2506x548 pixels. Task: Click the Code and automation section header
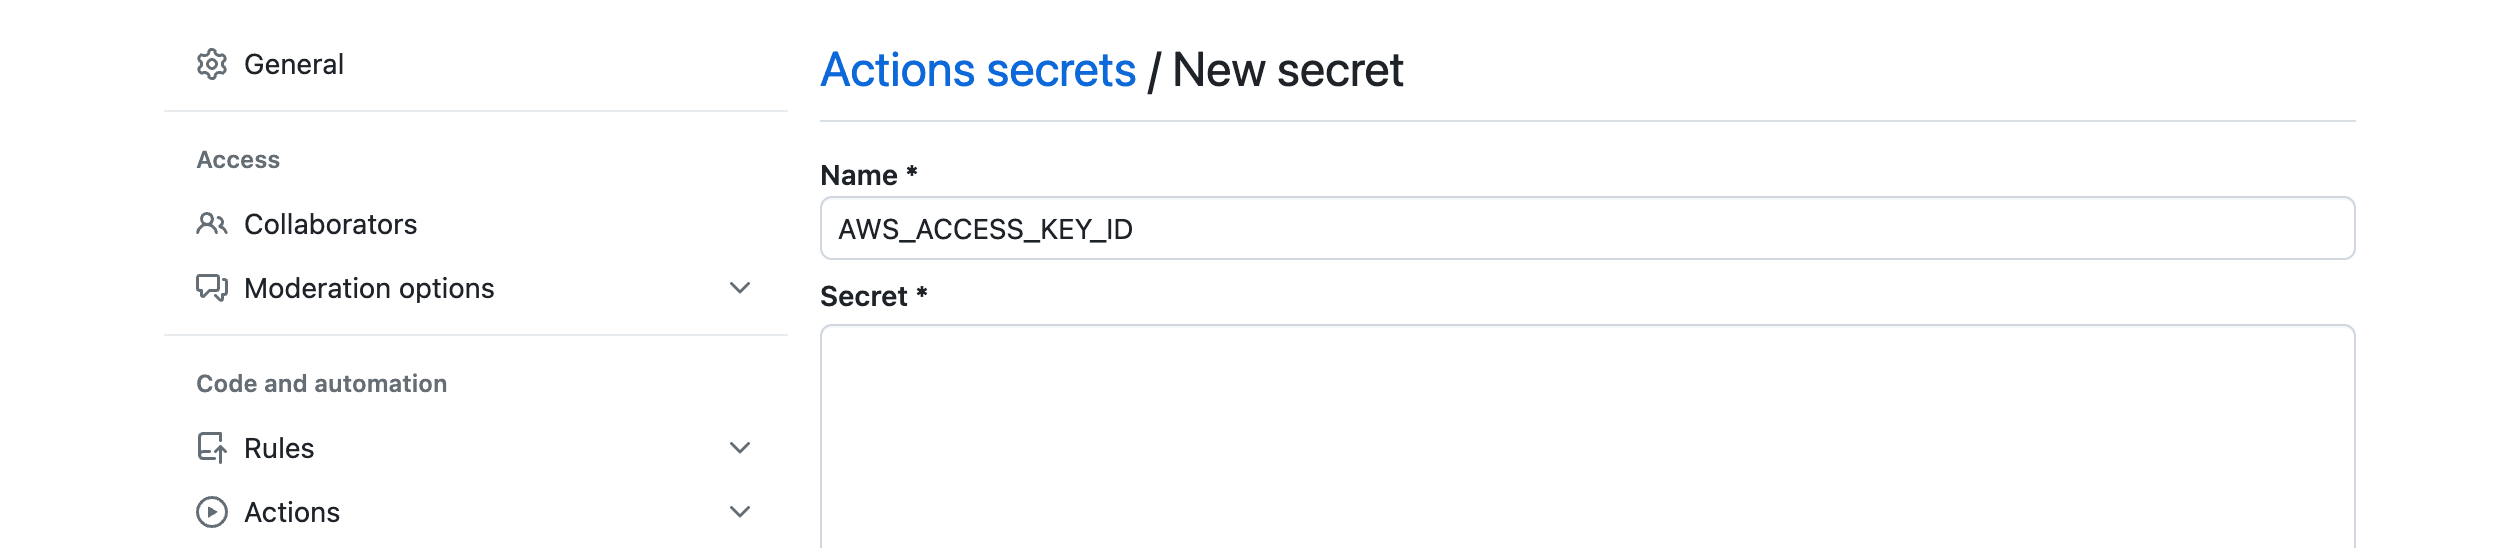322,384
